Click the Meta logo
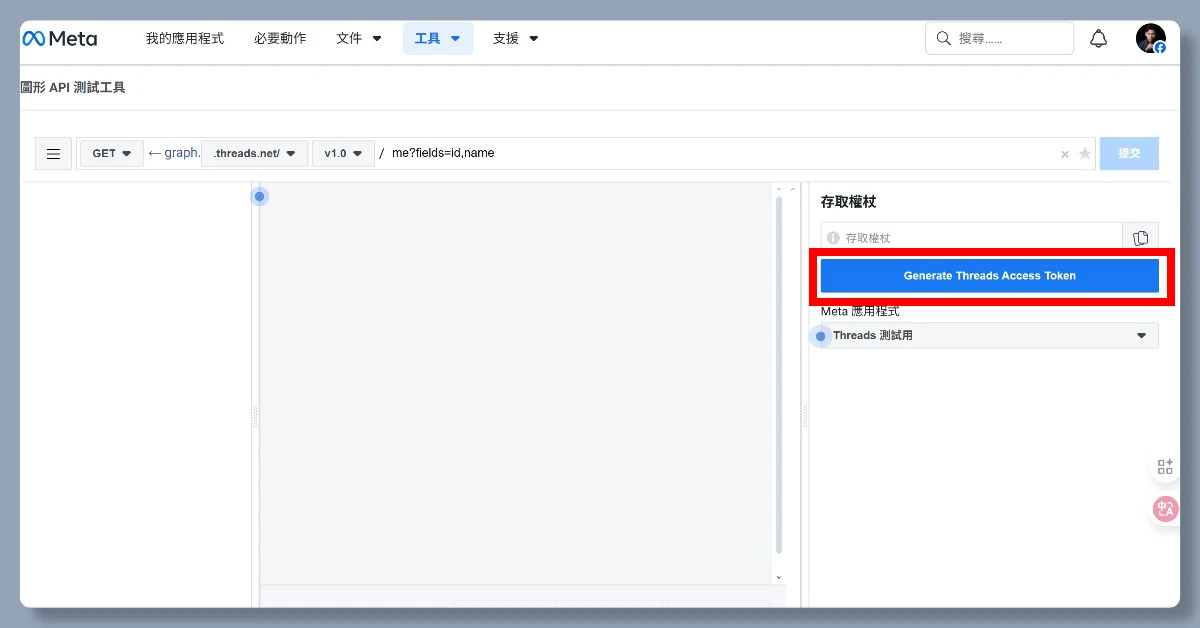Screen dimensions: 1200x628 click(x=60, y=39)
